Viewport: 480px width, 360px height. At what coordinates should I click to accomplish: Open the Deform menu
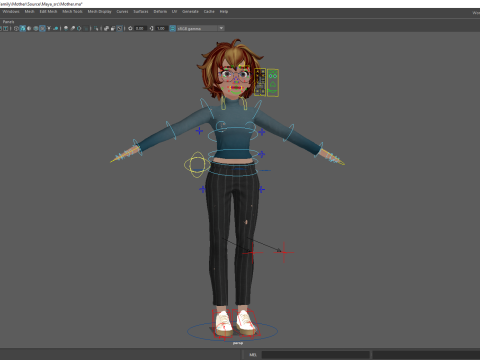160,12
